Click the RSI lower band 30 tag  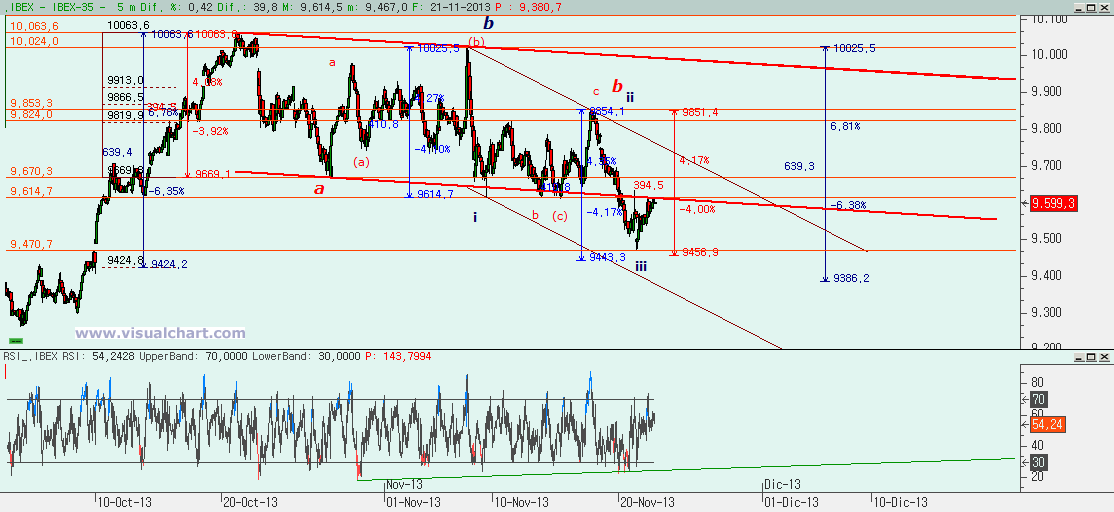point(1038,462)
